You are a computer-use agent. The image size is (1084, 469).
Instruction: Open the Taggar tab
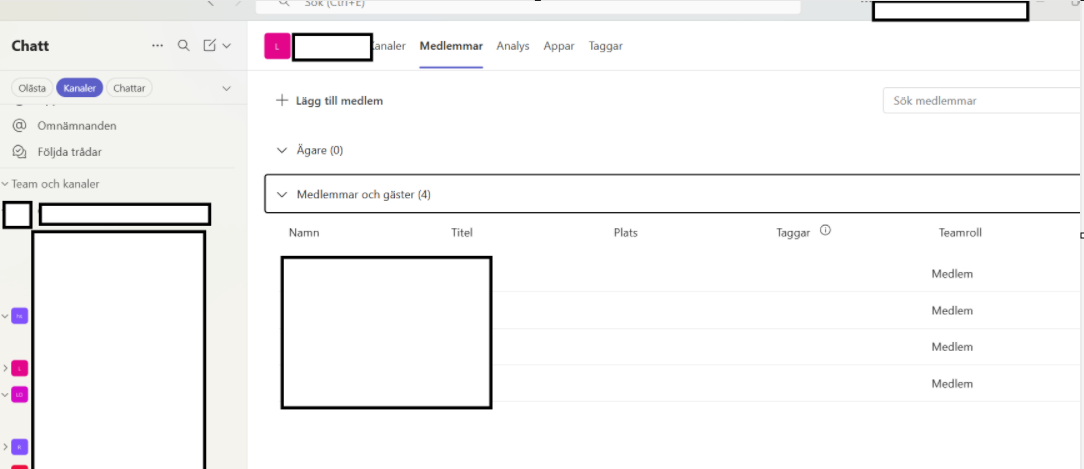(606, 46)
